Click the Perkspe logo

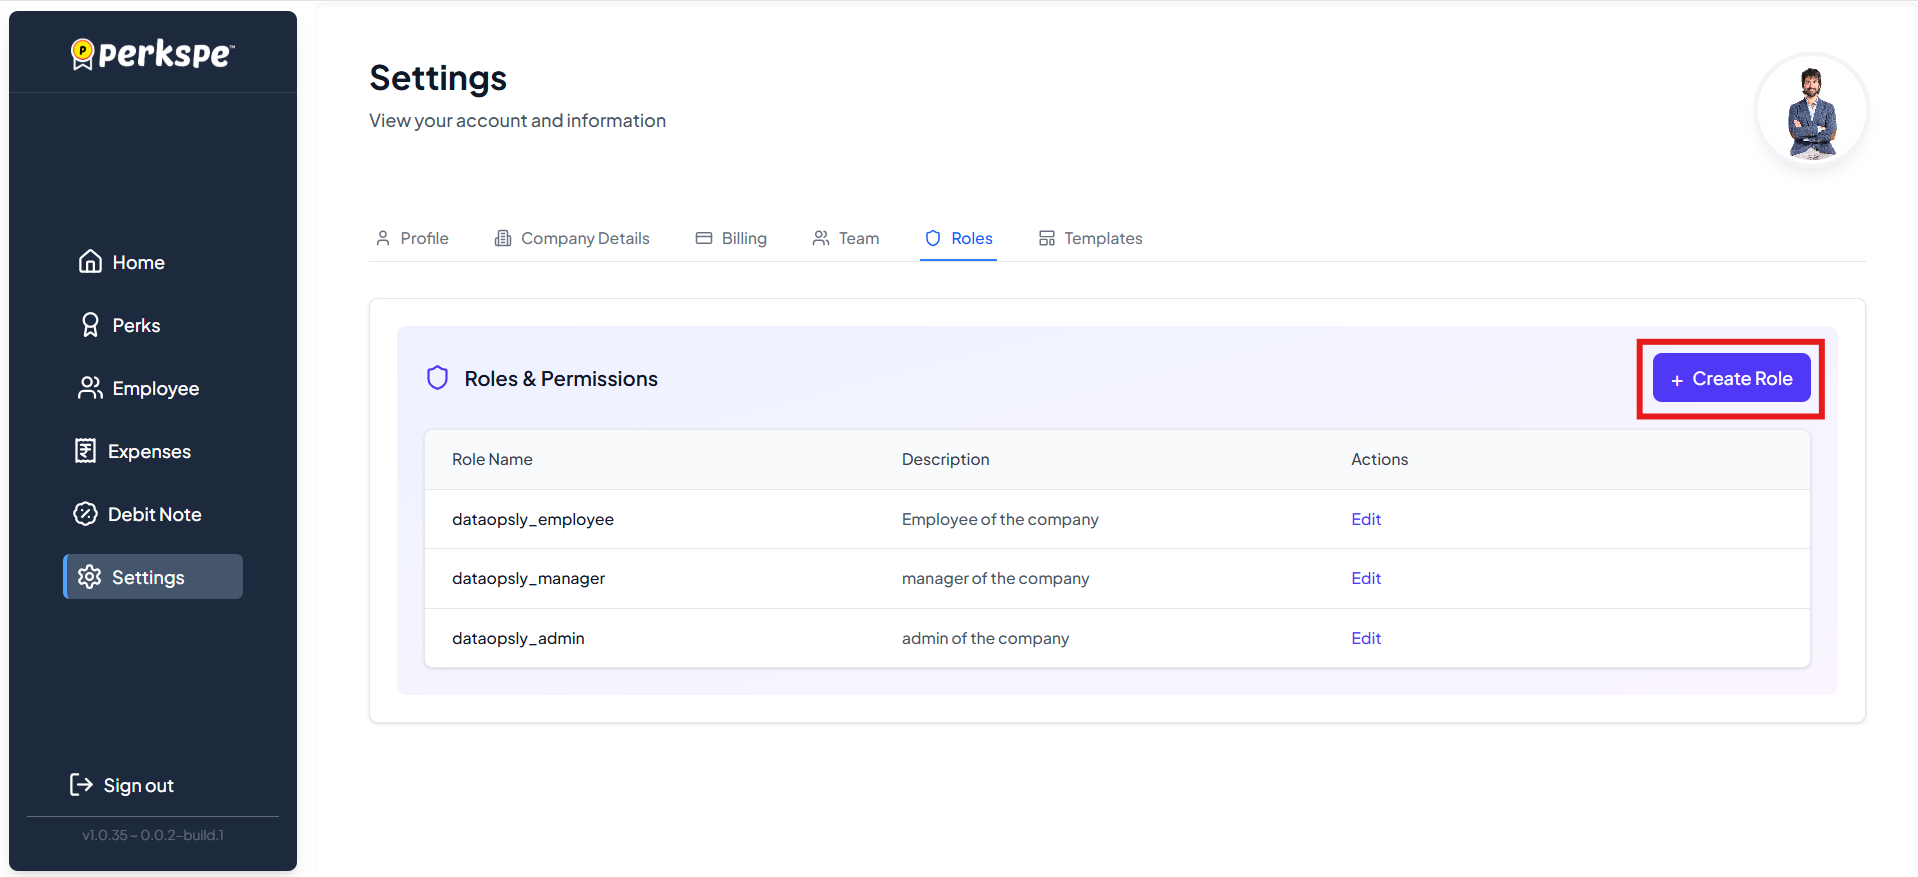(x=153, y=53)
